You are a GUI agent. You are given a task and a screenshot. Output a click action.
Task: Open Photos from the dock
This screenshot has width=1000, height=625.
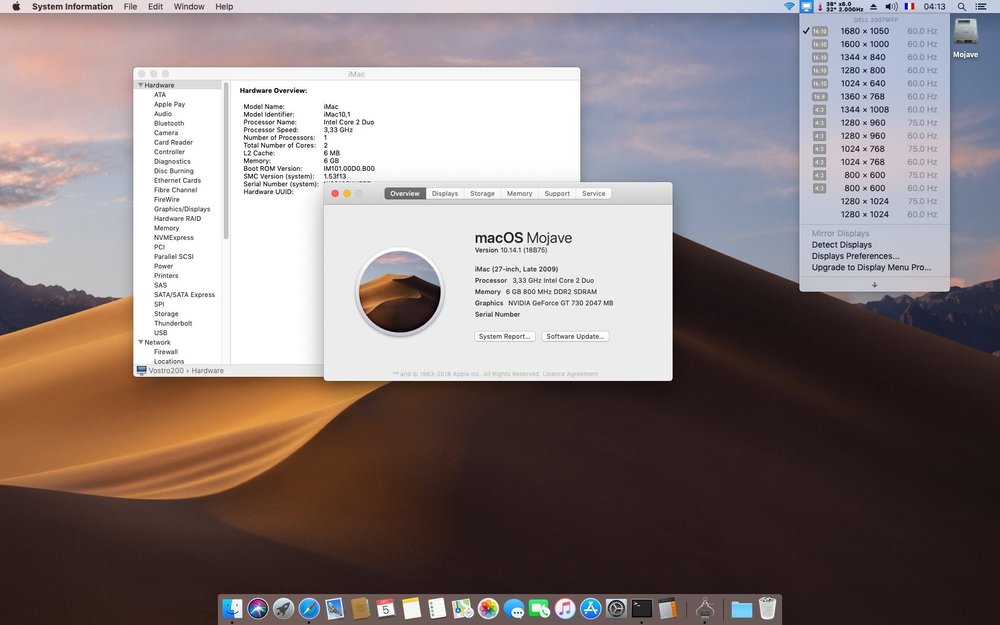[488, 608]
